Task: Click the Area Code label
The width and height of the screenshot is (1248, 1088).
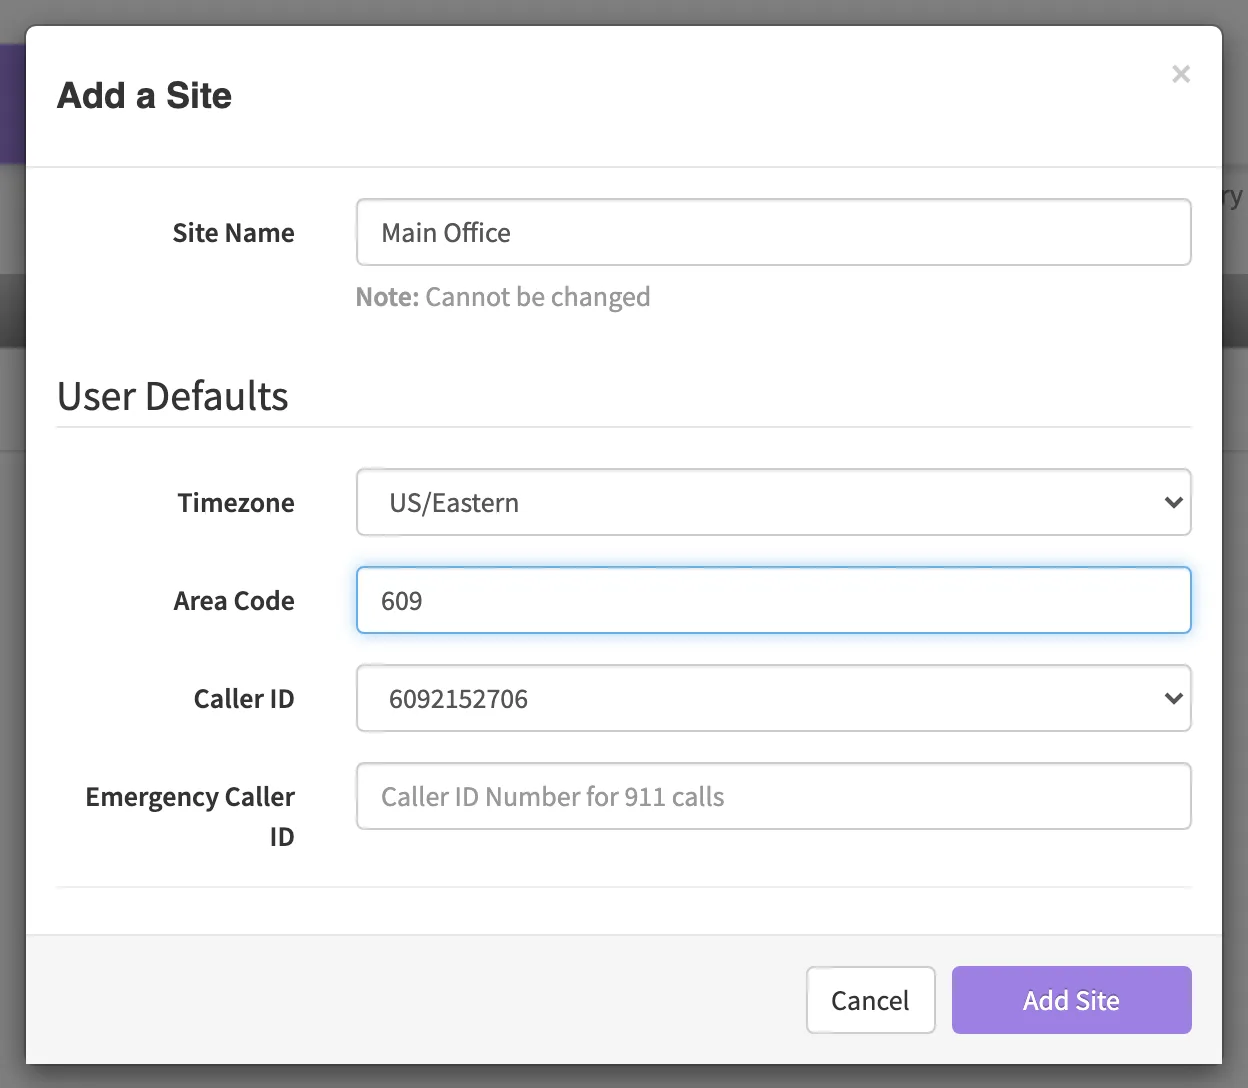Action: click(x=234, y=600)
